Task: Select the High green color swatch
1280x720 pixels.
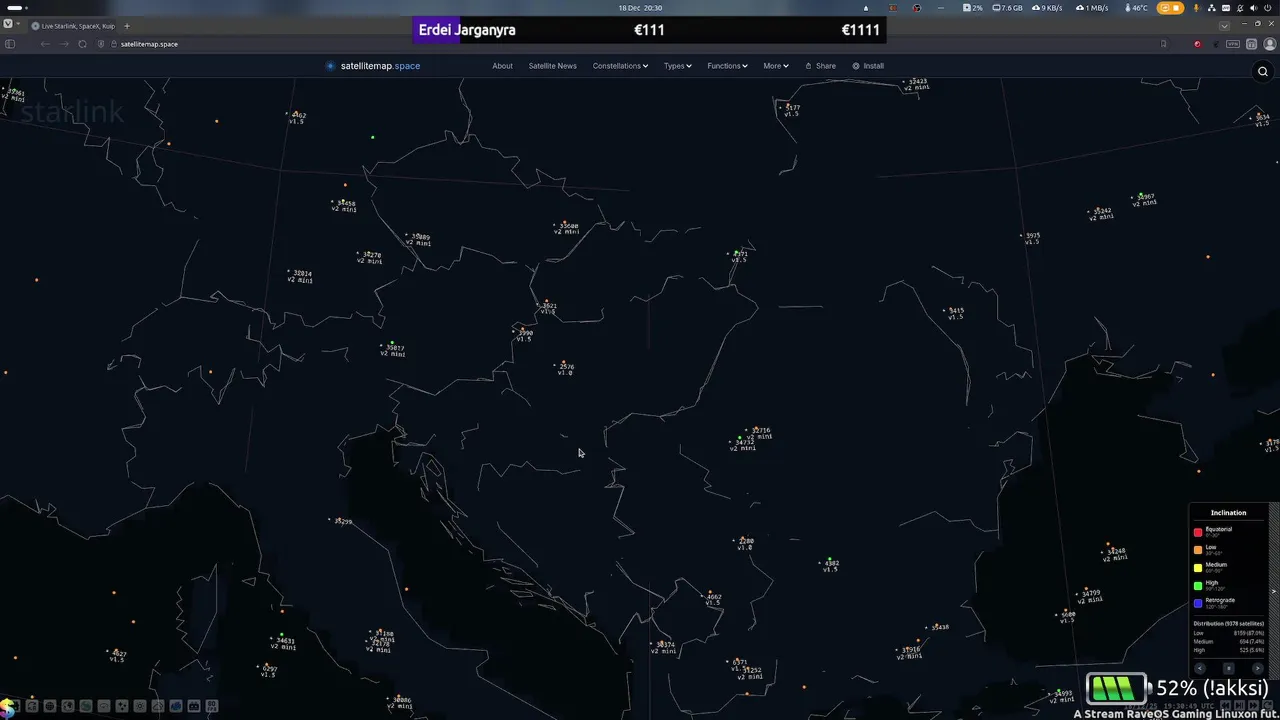Action: (1198, 586)
